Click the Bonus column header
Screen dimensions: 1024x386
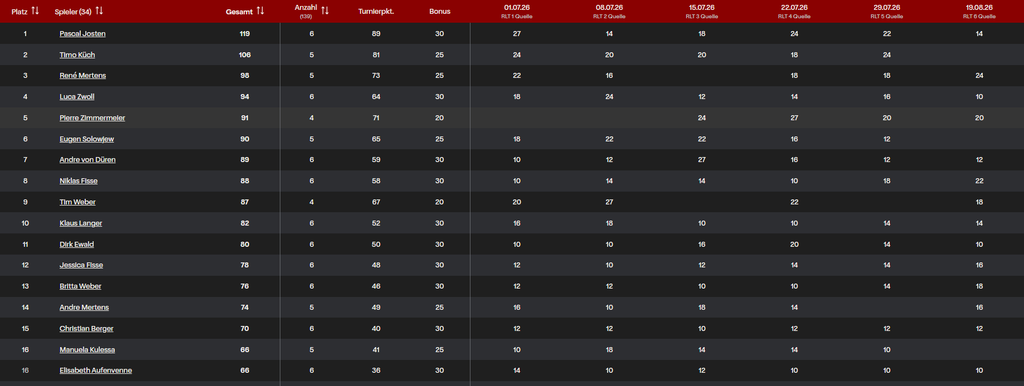click(x=440, y=11)
